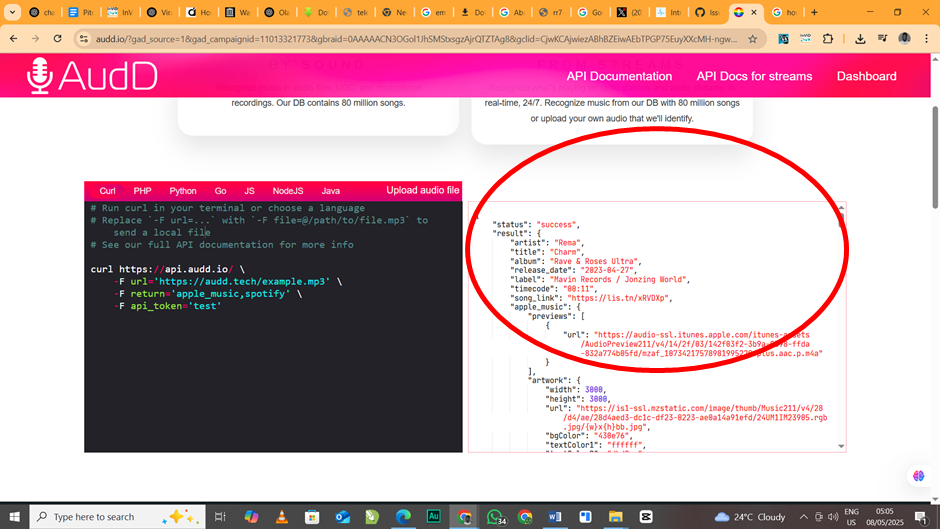Click the browser back arrow
The width and height of the screenshot is (940, 529).
[14, 38]
